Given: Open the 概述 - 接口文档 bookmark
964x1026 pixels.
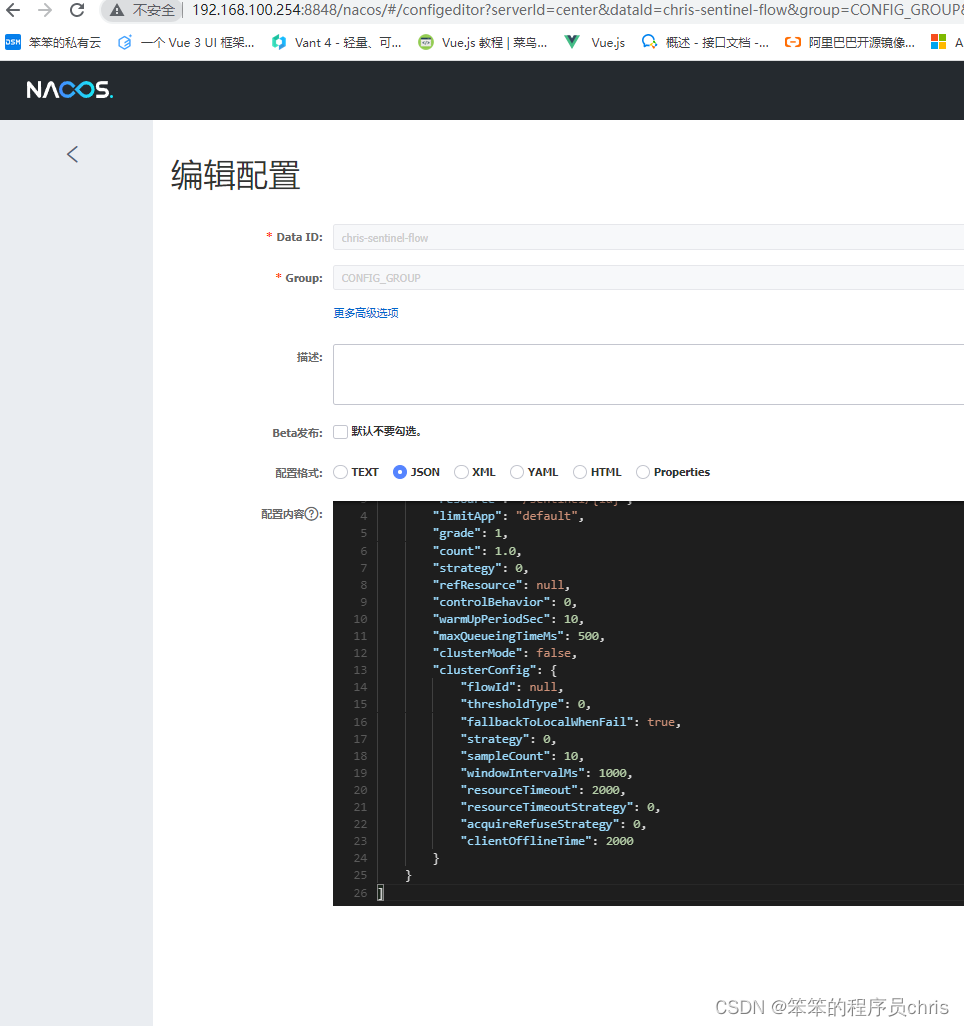Looking at the screenshot, I should tap(705, 43).
